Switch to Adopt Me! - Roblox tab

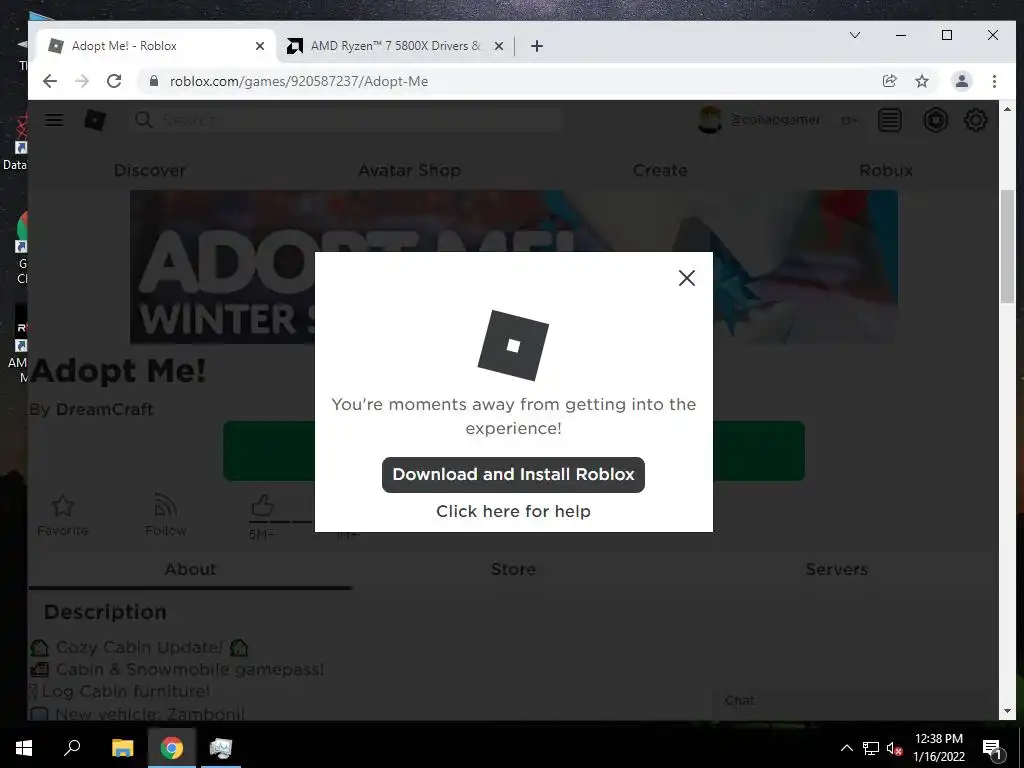[x=157, y=46]
